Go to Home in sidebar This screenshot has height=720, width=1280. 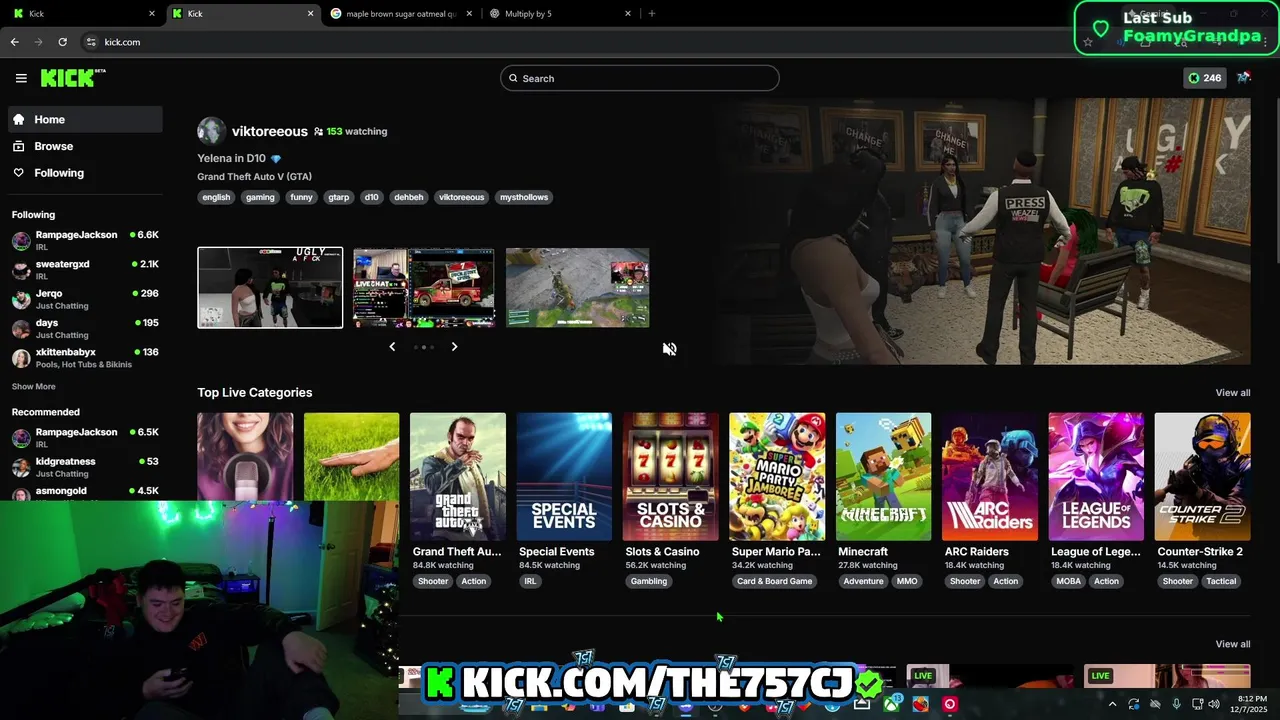85,119
